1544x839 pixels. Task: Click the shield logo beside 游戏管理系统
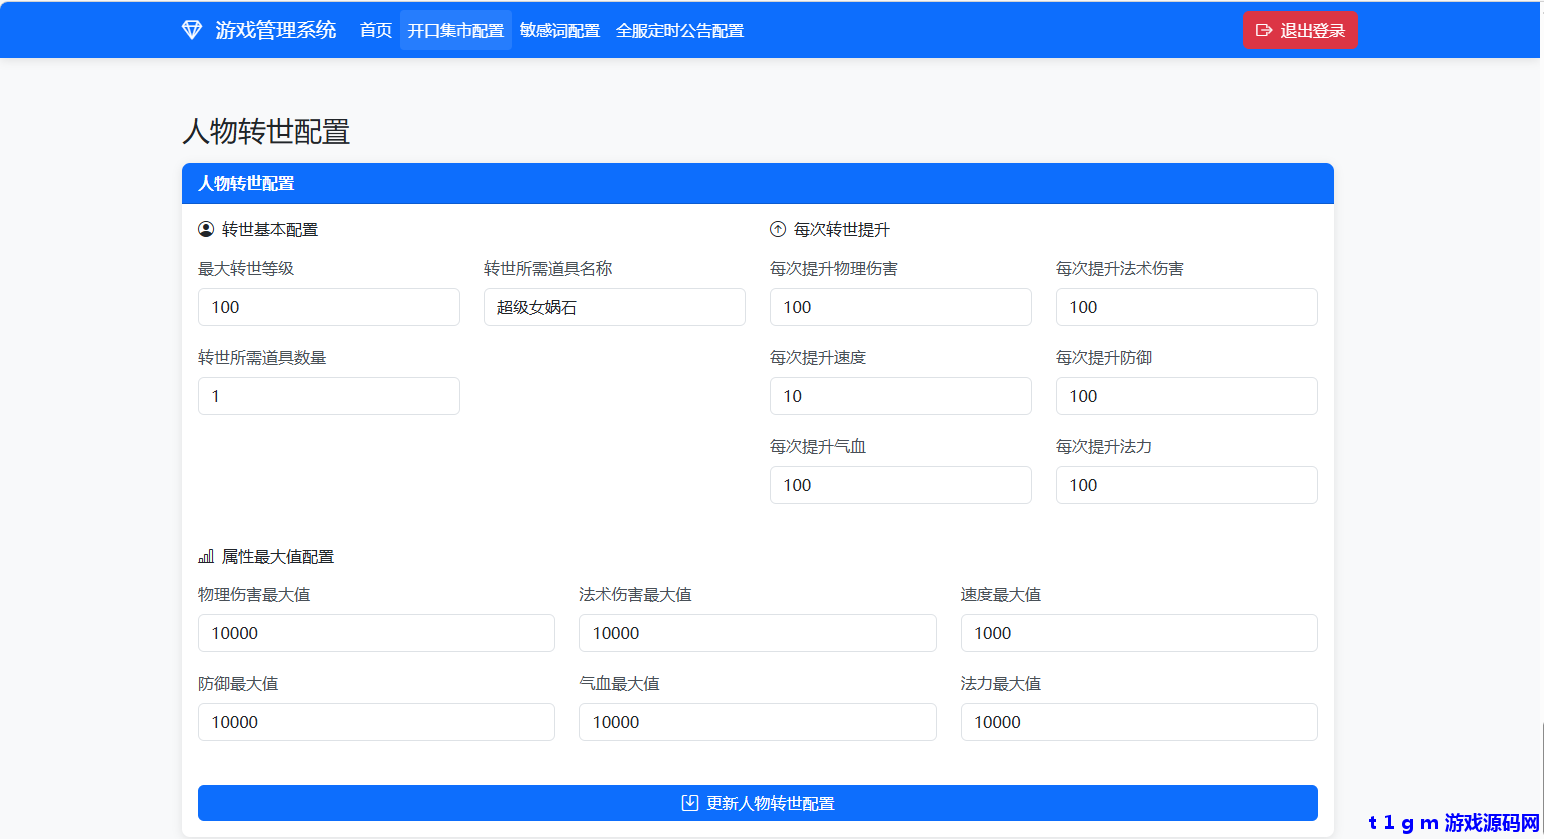[x=191, y=30]
